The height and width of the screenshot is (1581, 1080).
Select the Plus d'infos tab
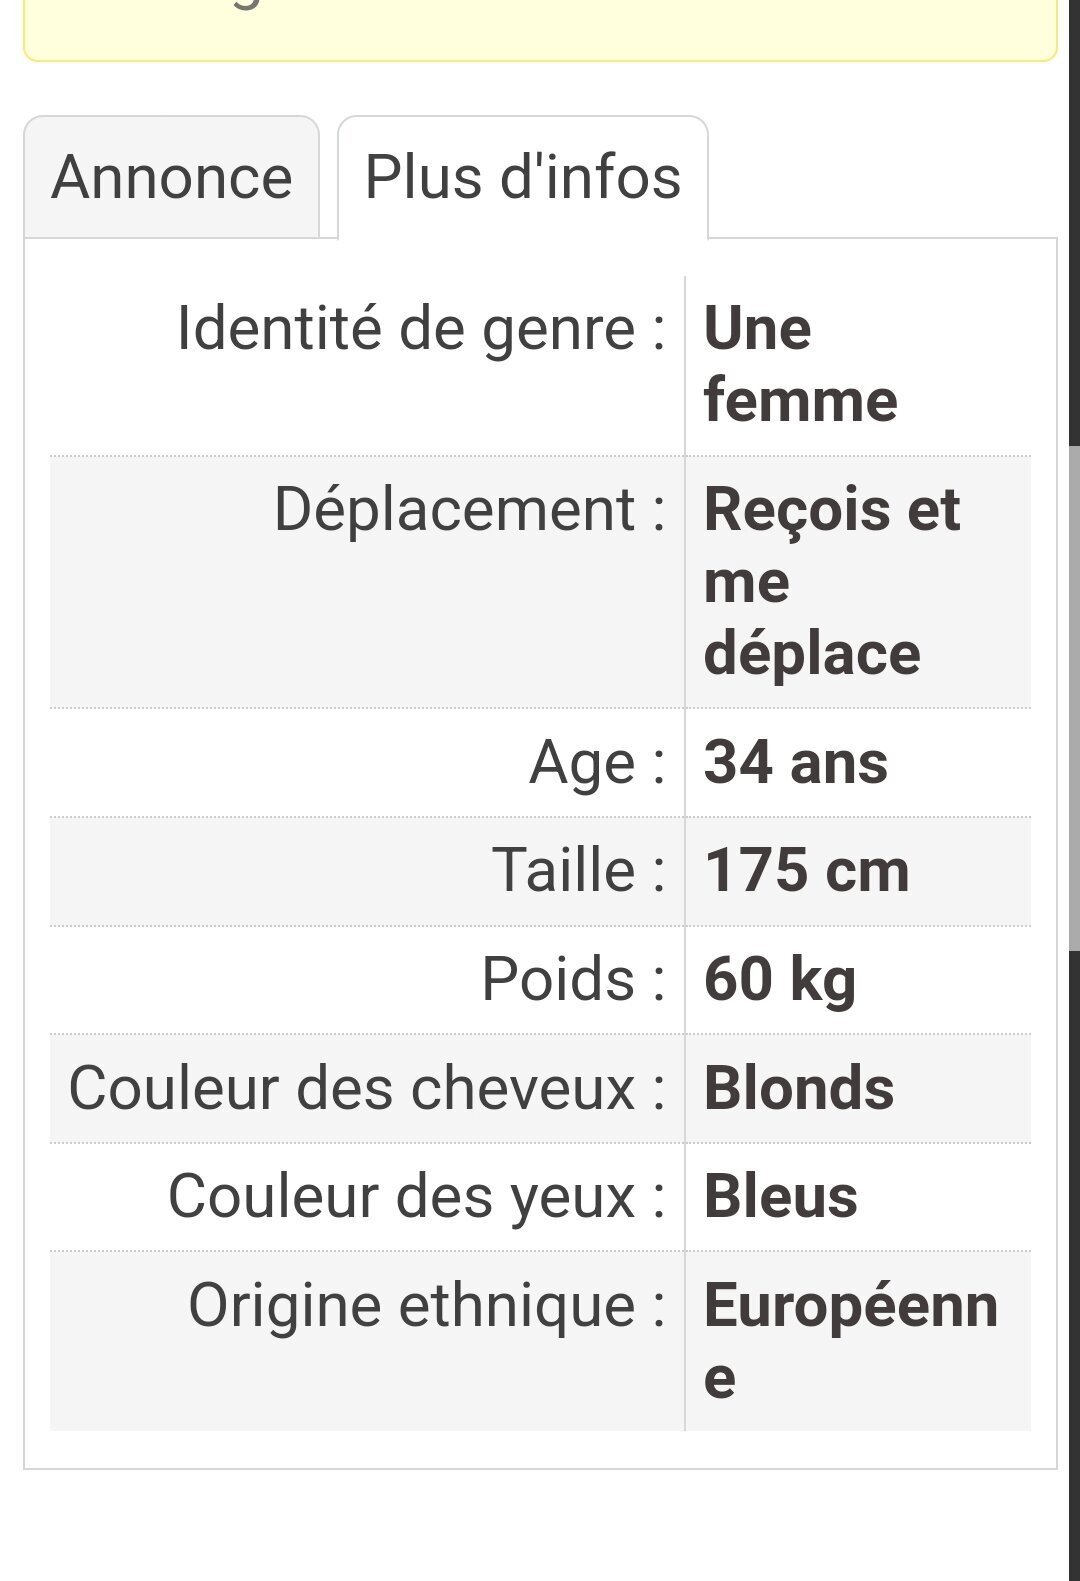click(x=523, y=177)
